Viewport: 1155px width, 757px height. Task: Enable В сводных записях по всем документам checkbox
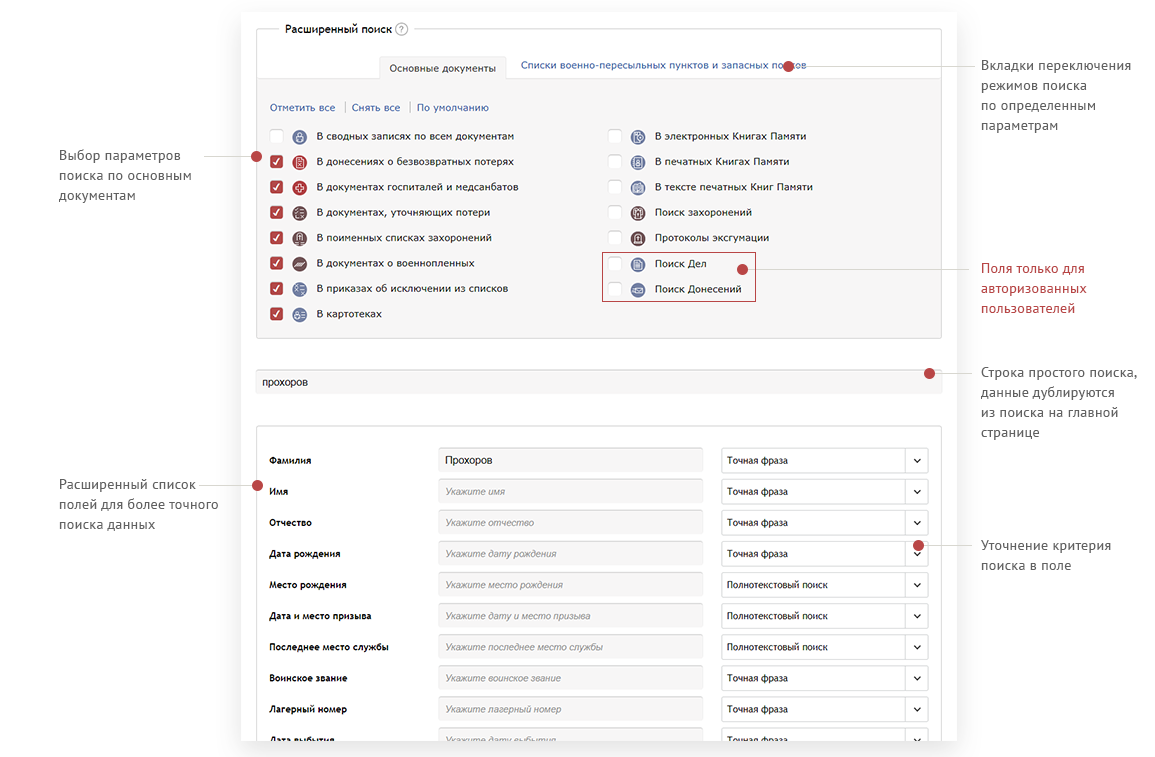pos(276,136)
